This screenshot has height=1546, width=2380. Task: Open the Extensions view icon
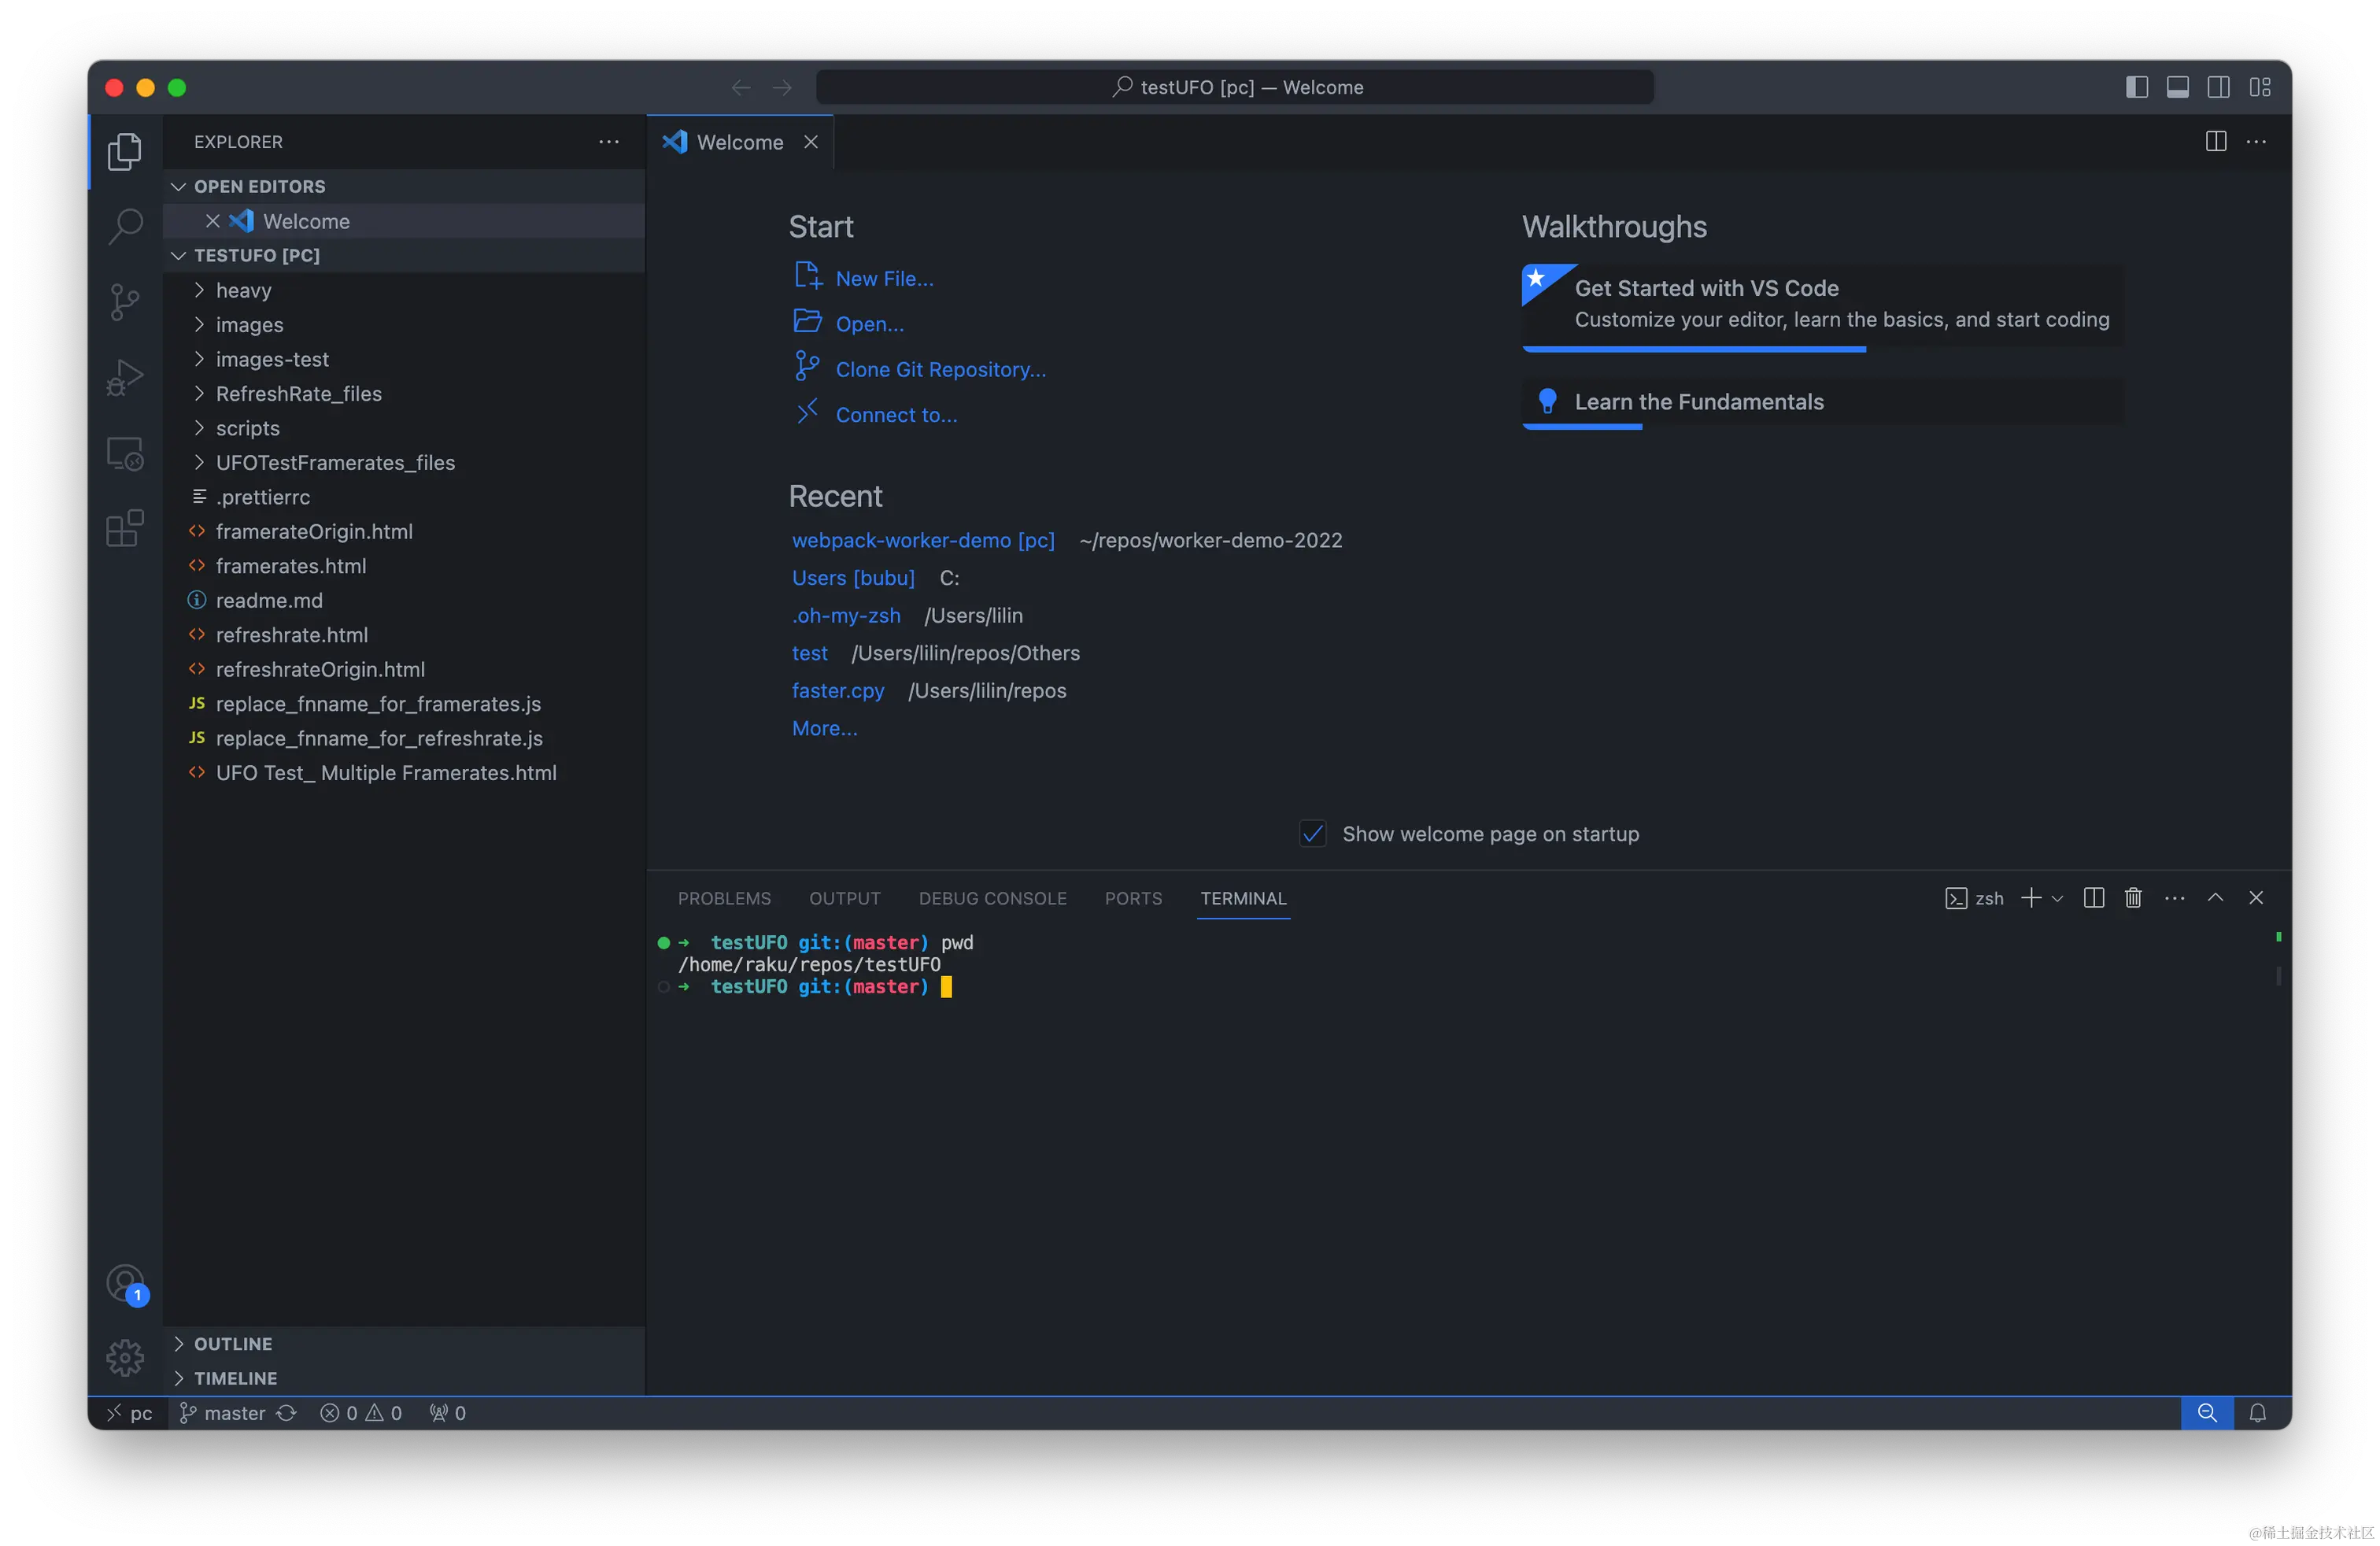[x=124, y=528]
